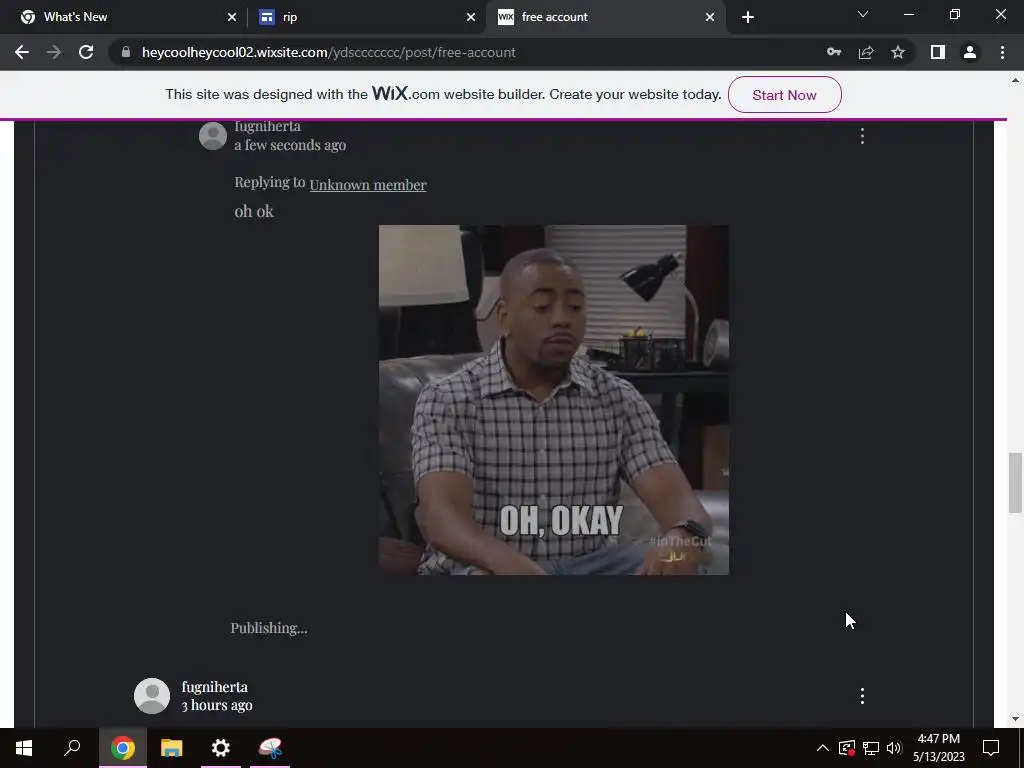Open Settings gear on taskbar
This screenshot has width=1024, height=768.
click(x=221, y=748)
